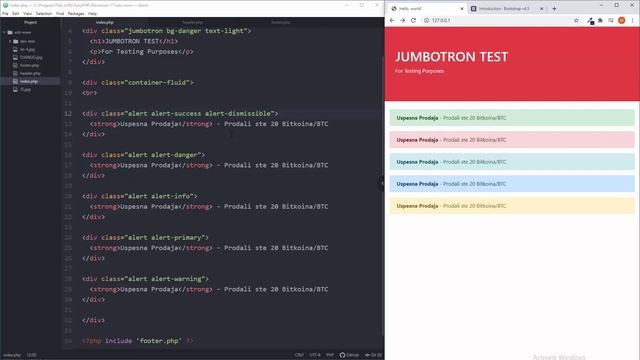Click the cursor position indicator in status bar

(x=31, y=355)
